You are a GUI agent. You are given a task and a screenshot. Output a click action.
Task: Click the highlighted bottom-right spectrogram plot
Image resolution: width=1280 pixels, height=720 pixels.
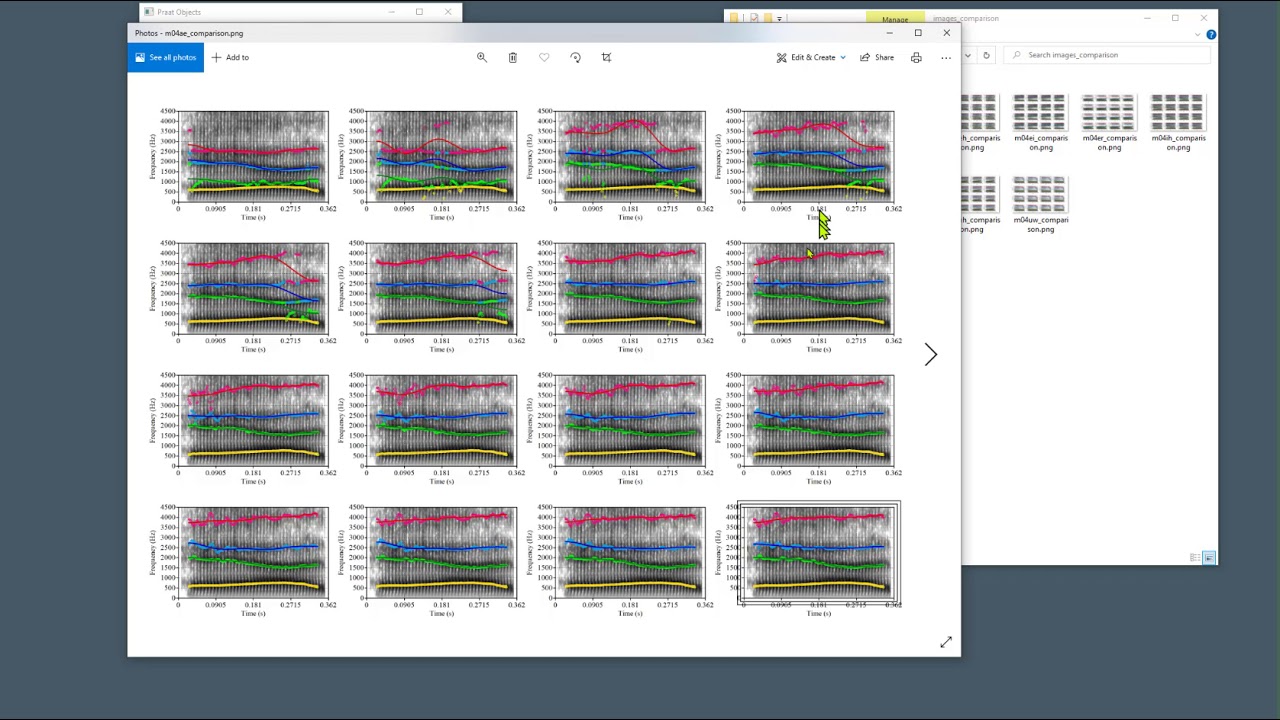[x=818, y=553]
